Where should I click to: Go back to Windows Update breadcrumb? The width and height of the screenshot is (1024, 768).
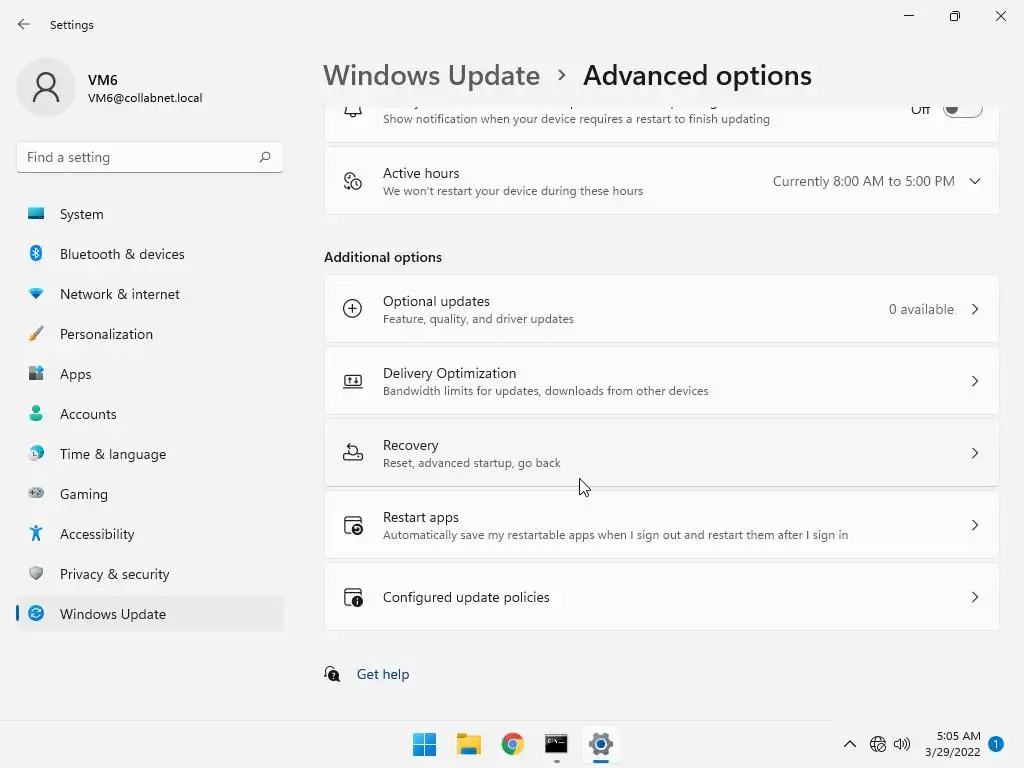click(432, 75)
